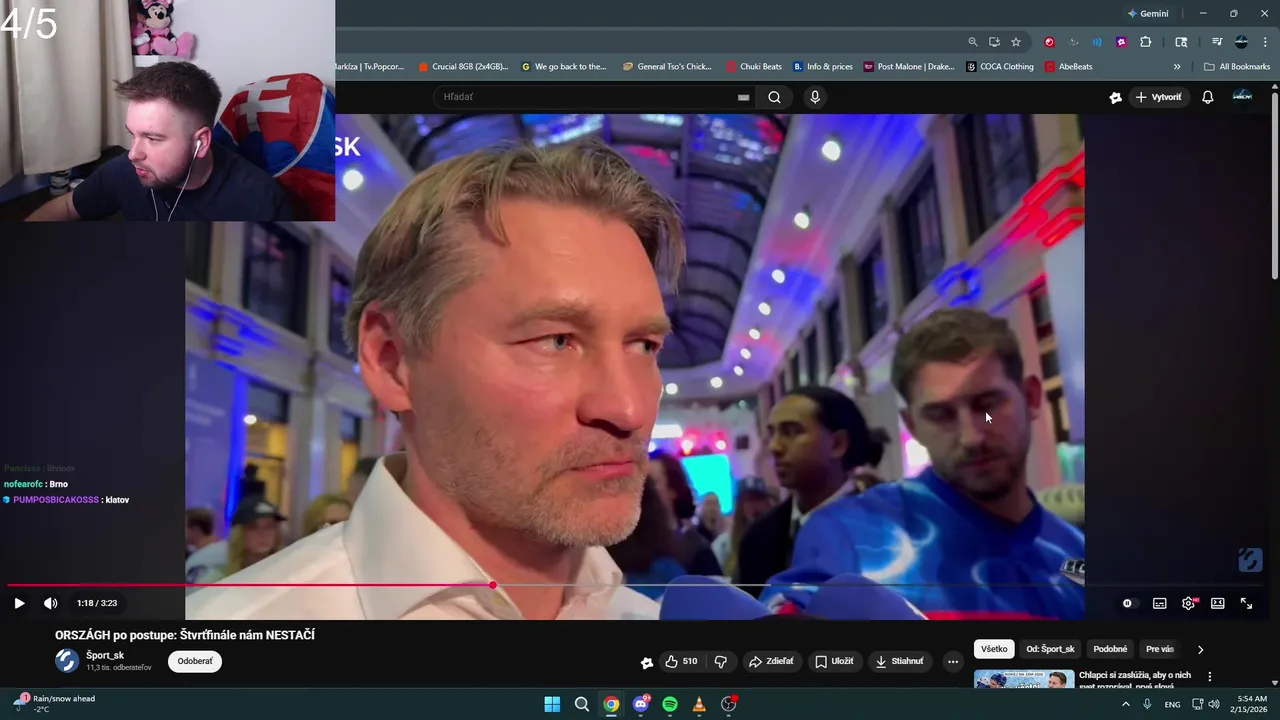This screenshot has height=720, width=1280.
Task: Open the COCA Clothing bookmark
Action: coord(1000,67)
